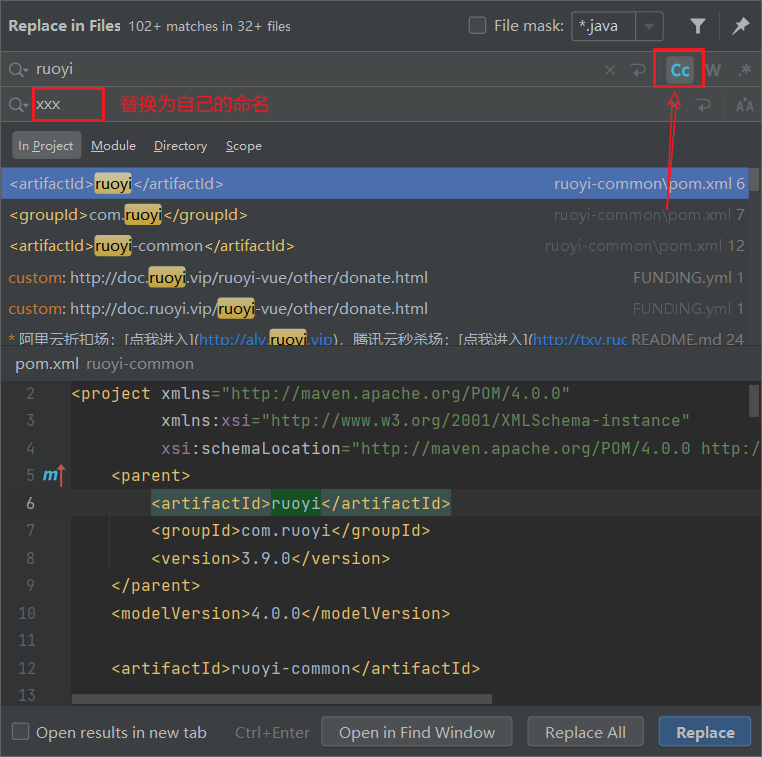Clear the search field with X icon

[x=610, y=70]
